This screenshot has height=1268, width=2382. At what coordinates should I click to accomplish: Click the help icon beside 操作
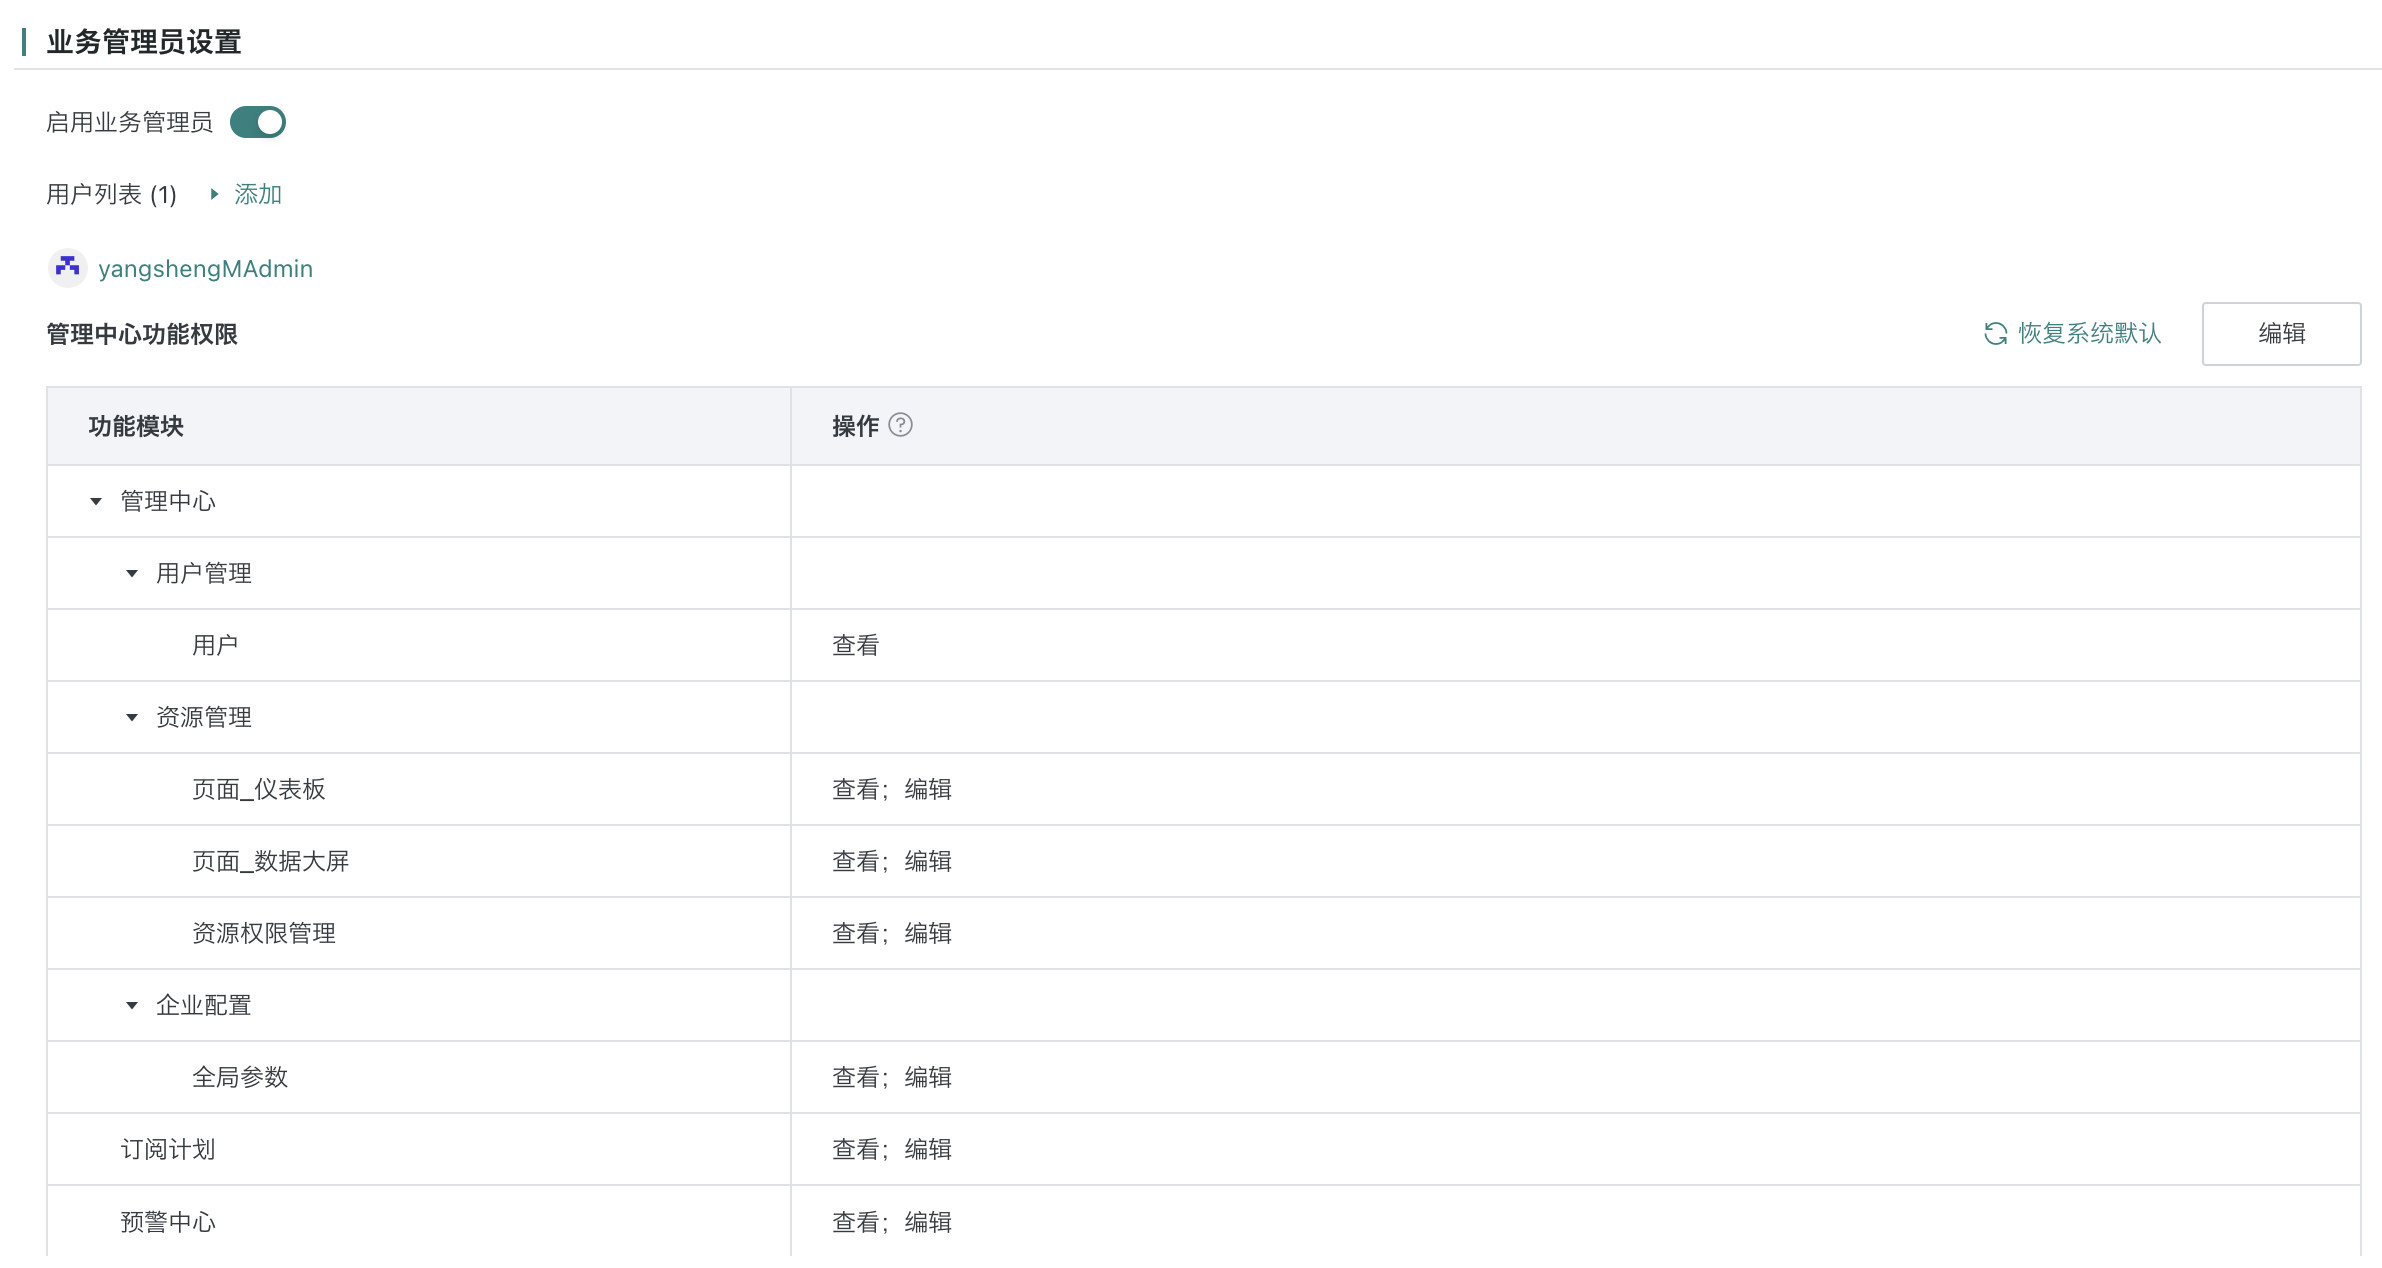click(900, 425)
